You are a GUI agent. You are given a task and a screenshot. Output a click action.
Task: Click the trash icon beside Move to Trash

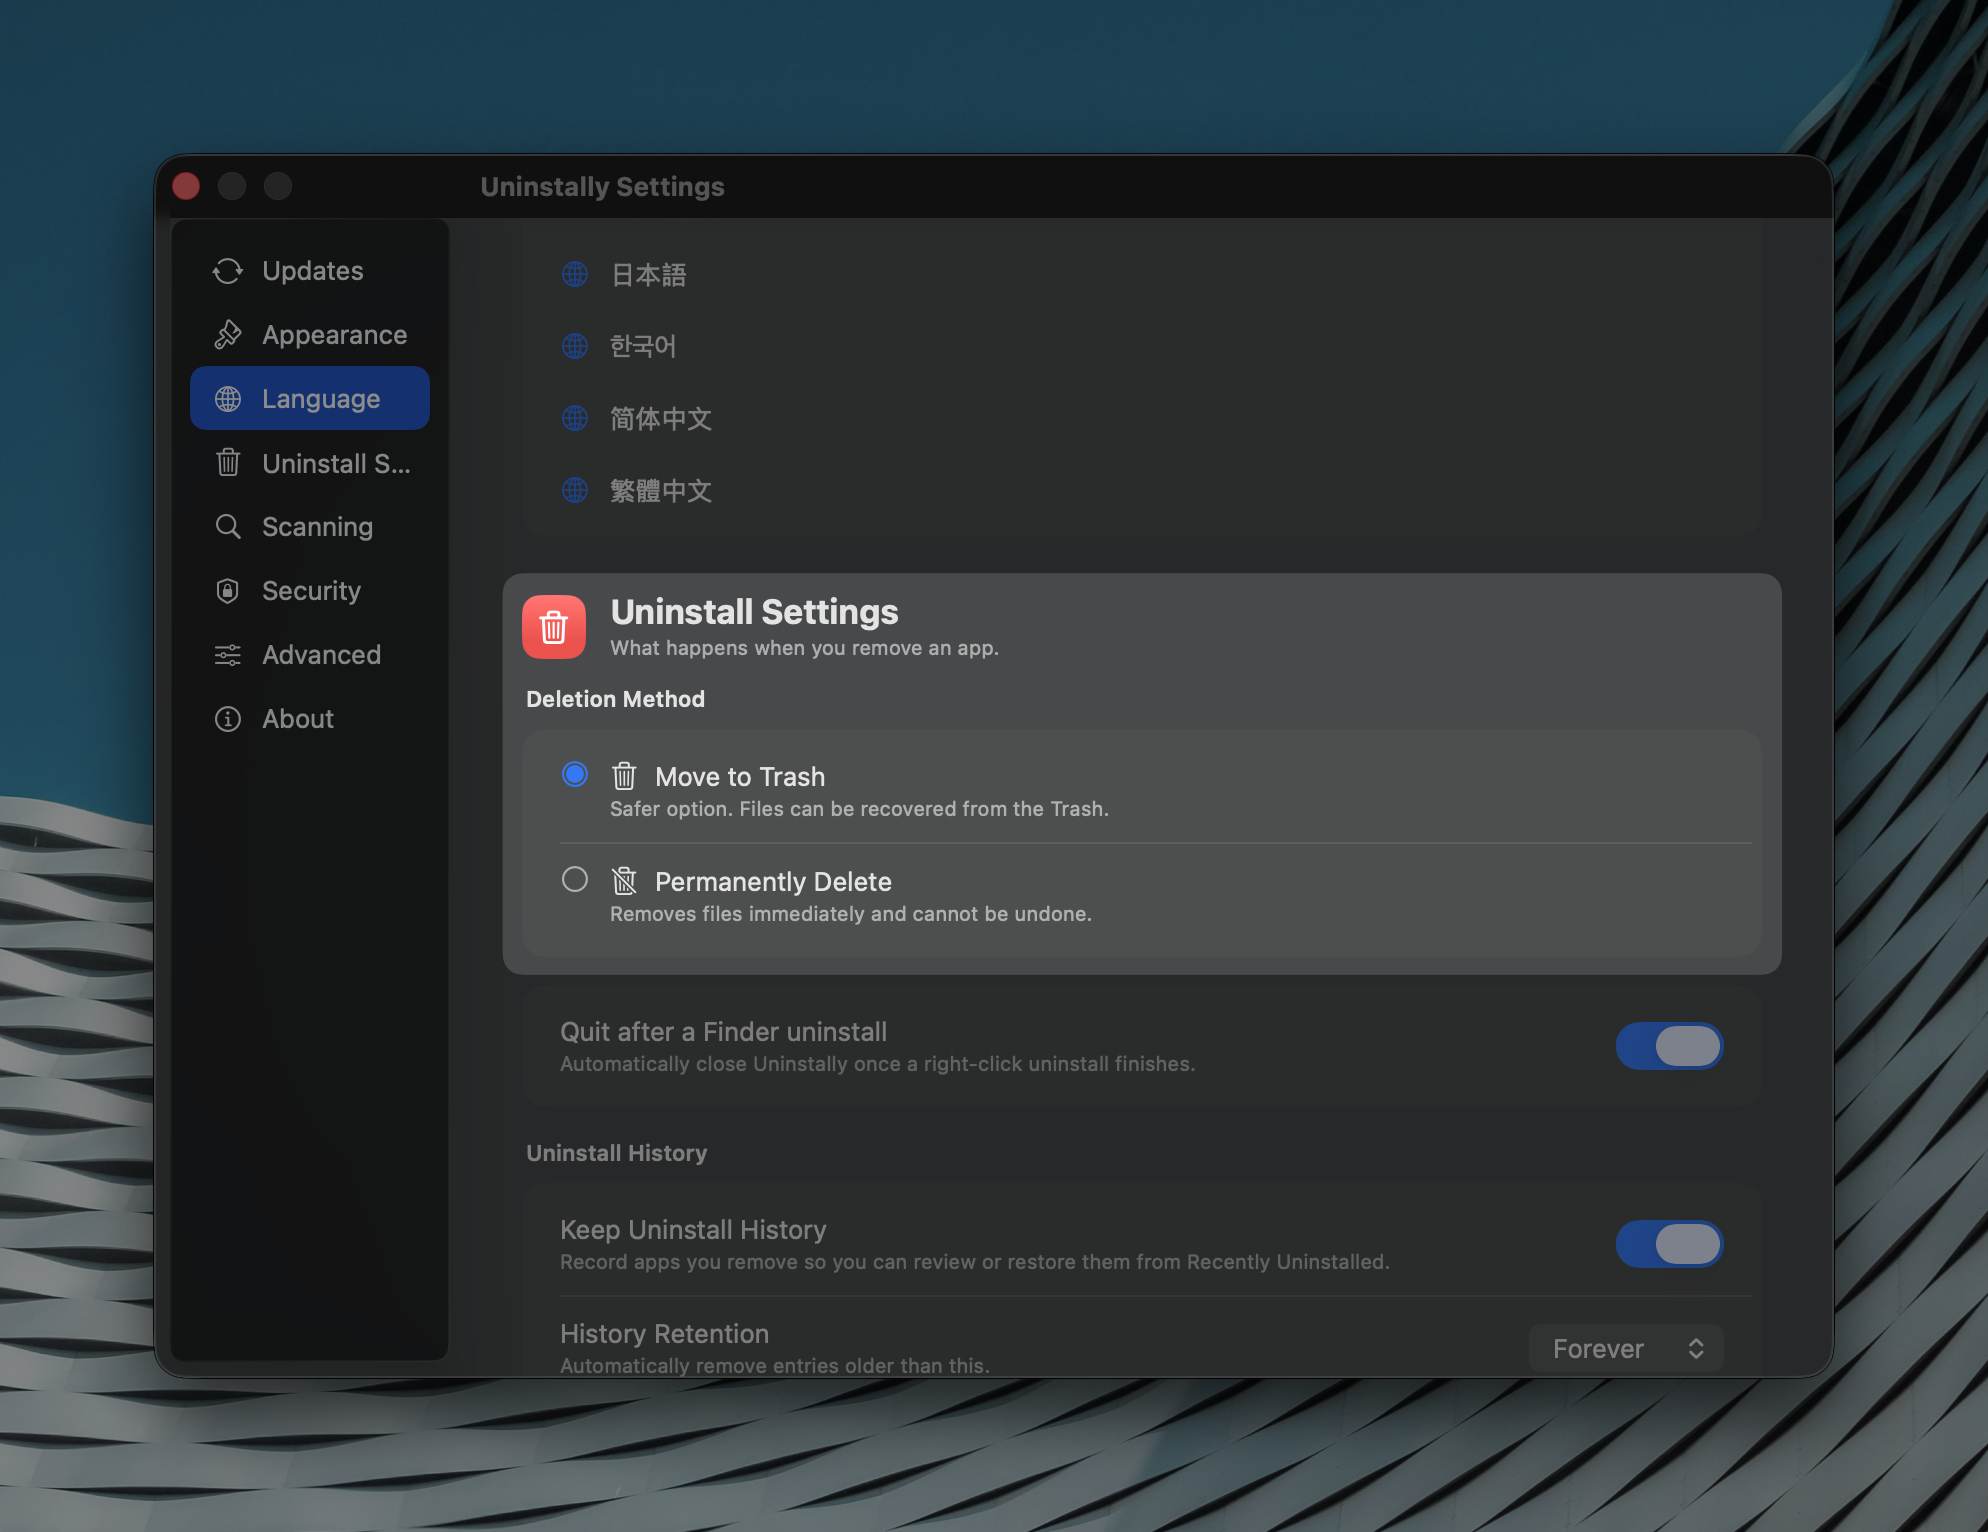pyautogui.click(x=624, y=775)
